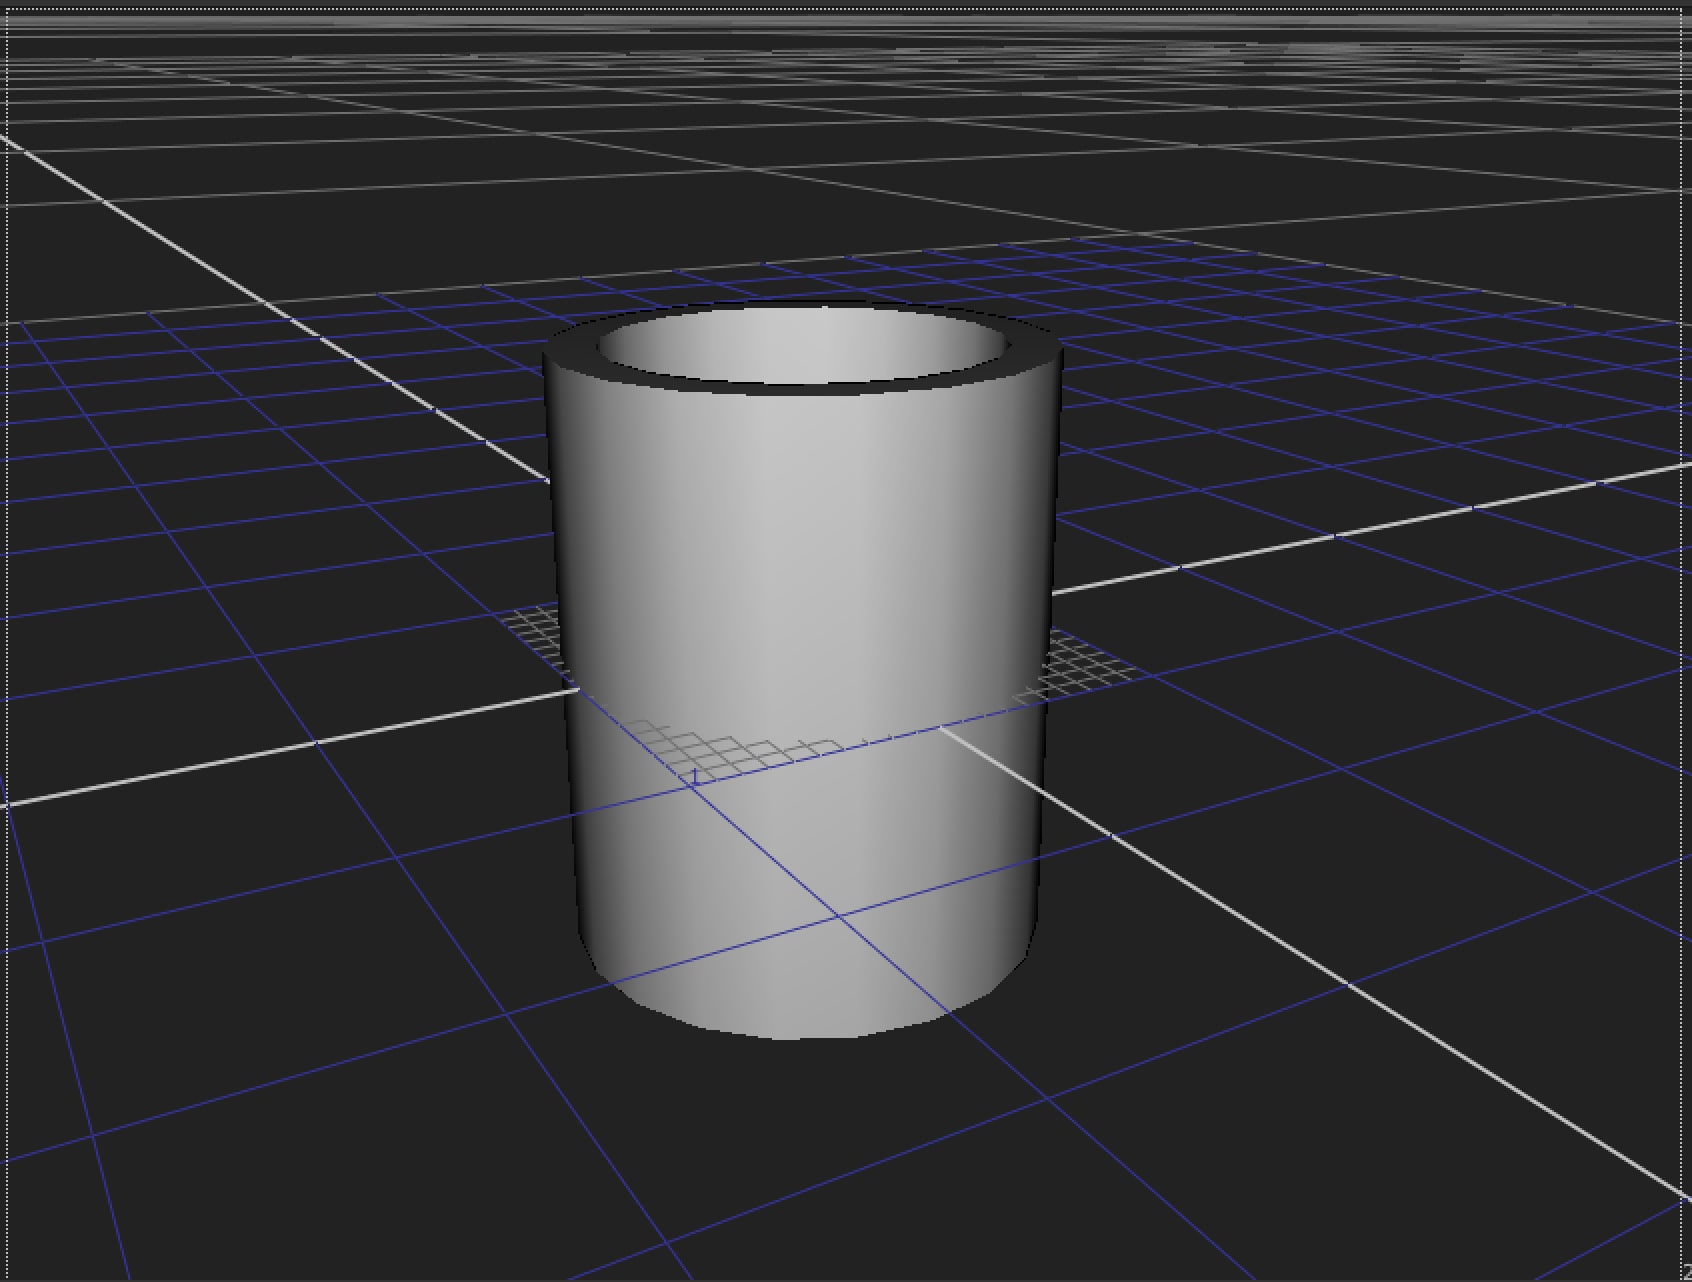1692x1282 pixels.
Task: Click the fine gray grid patch left of cylinder
Action: coord(532,632)
